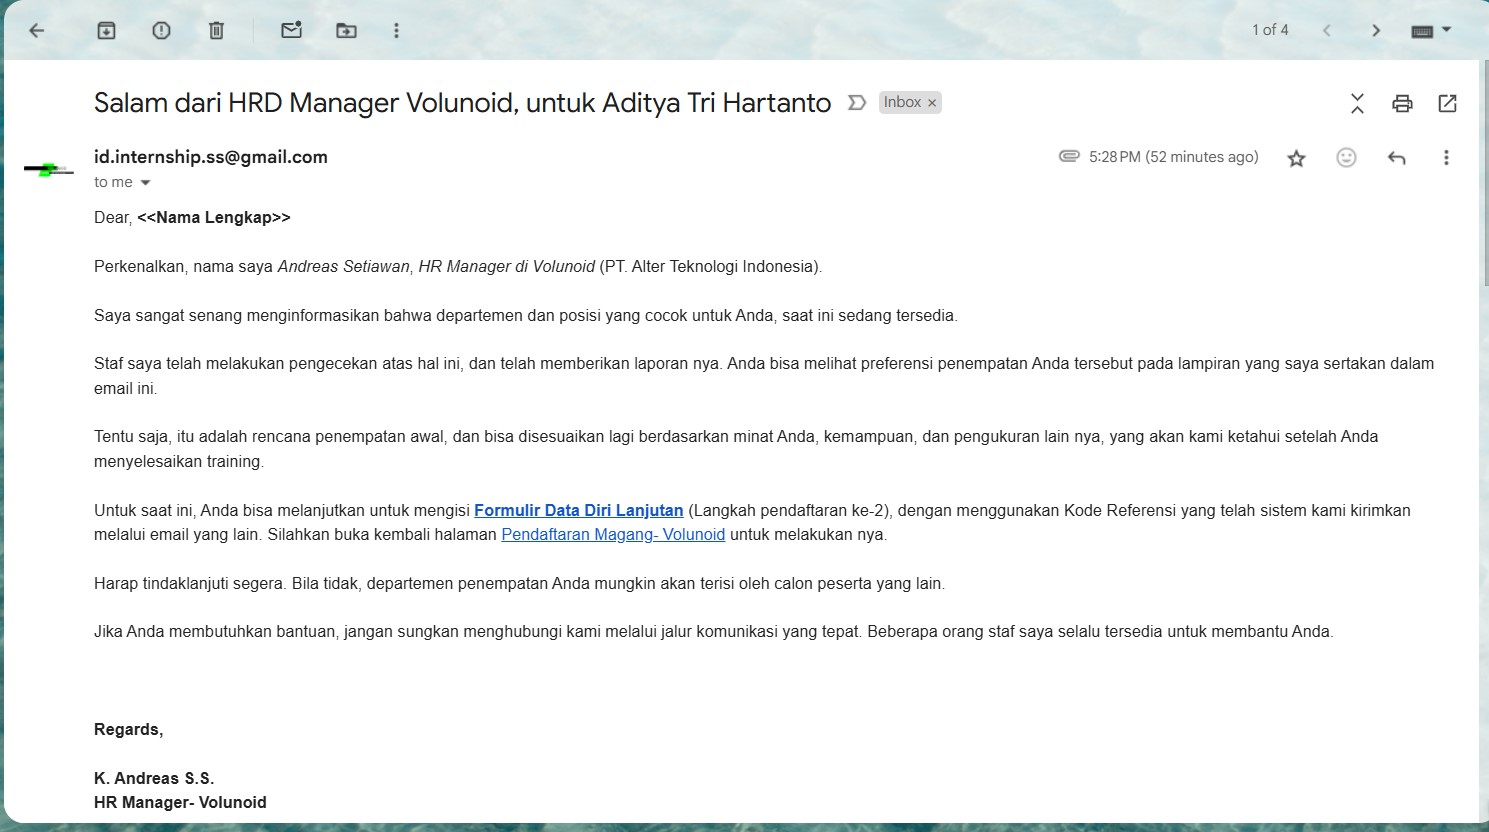Click the Inbox label chip

(902, 102)
